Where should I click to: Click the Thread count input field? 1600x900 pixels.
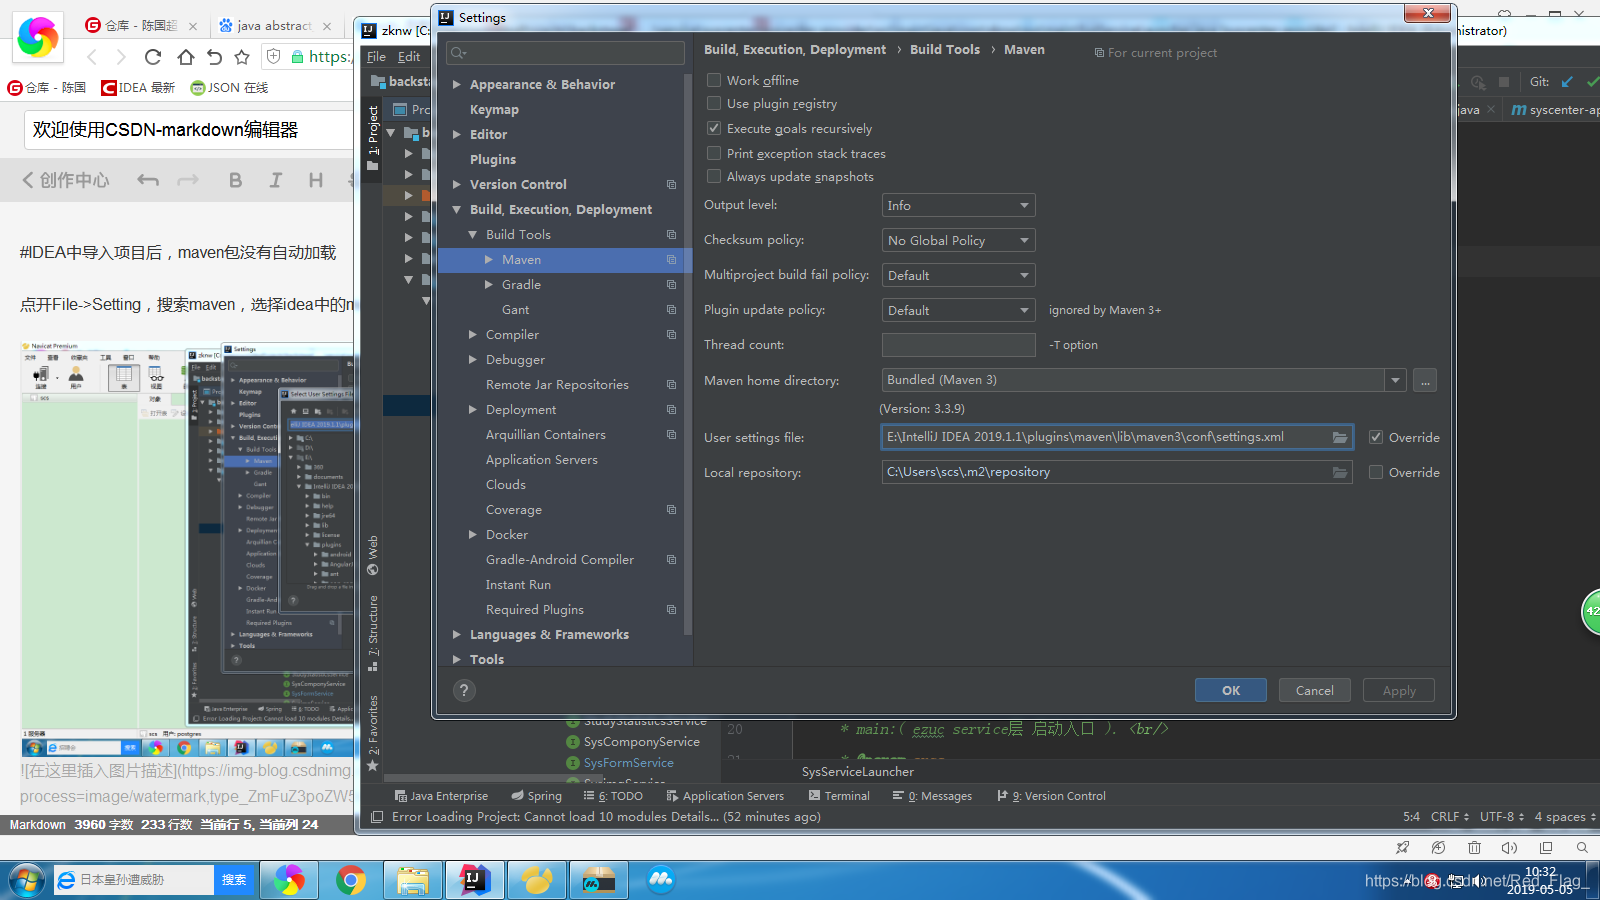[x=958, y=345]
